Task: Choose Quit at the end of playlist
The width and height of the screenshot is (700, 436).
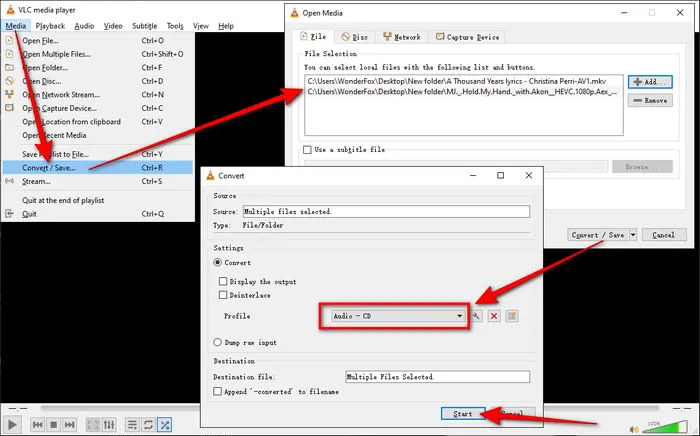Action: point(98,200)
